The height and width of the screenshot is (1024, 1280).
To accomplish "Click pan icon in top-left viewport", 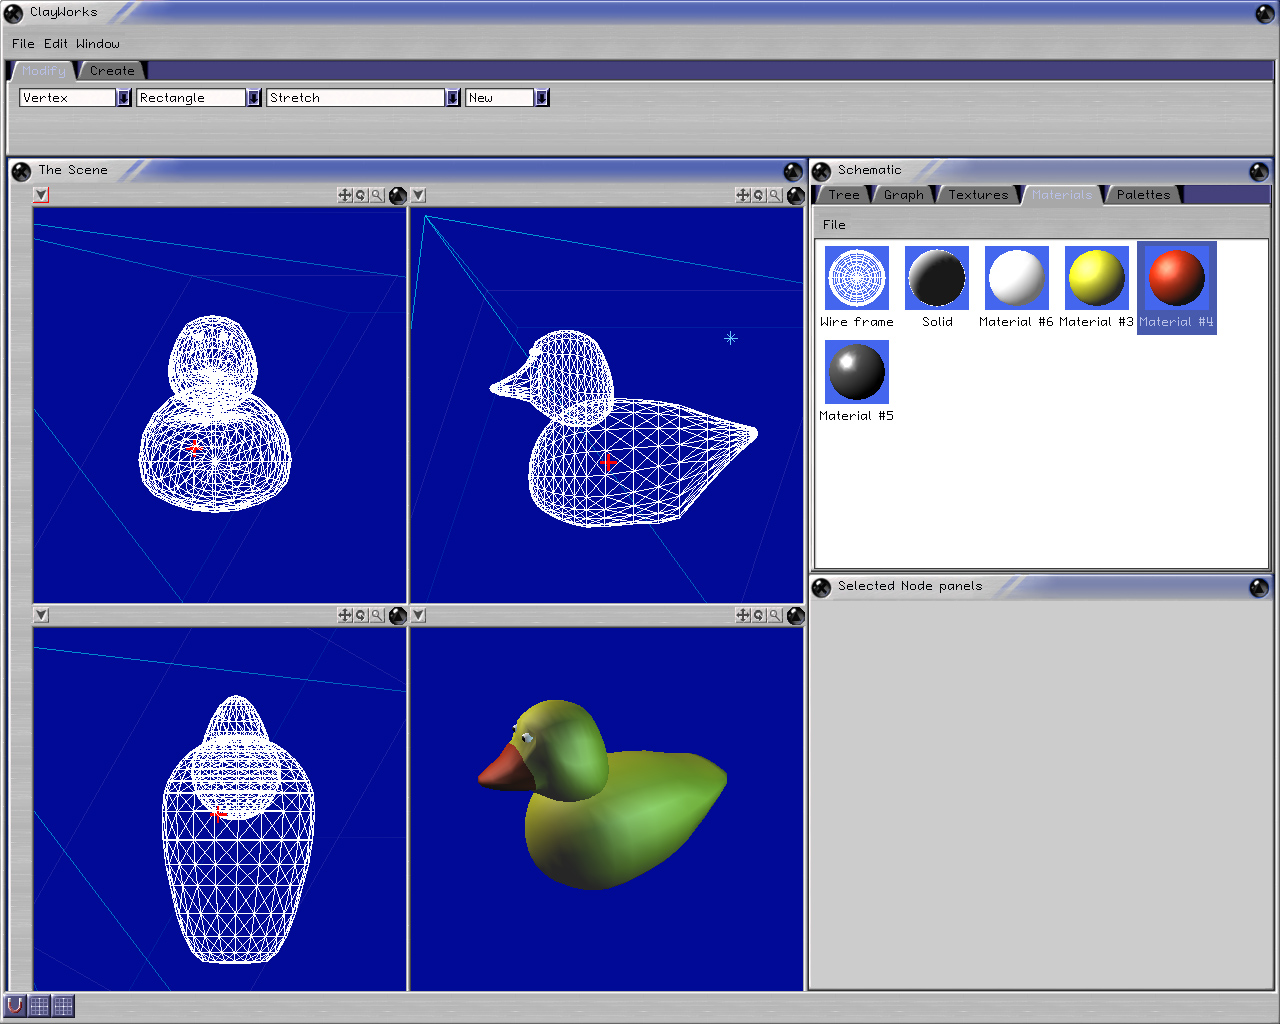I will 345,196.
